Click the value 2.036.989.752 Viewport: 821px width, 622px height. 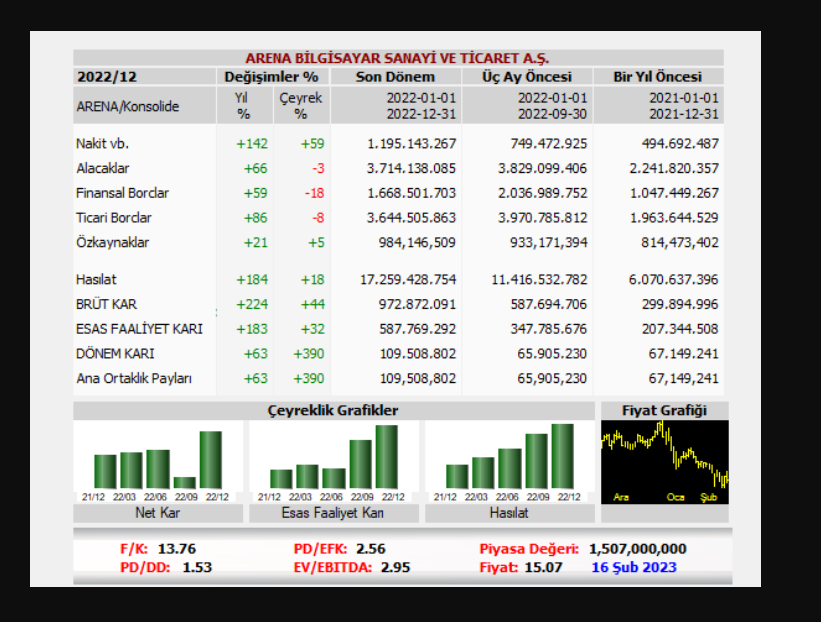[542, 193]
